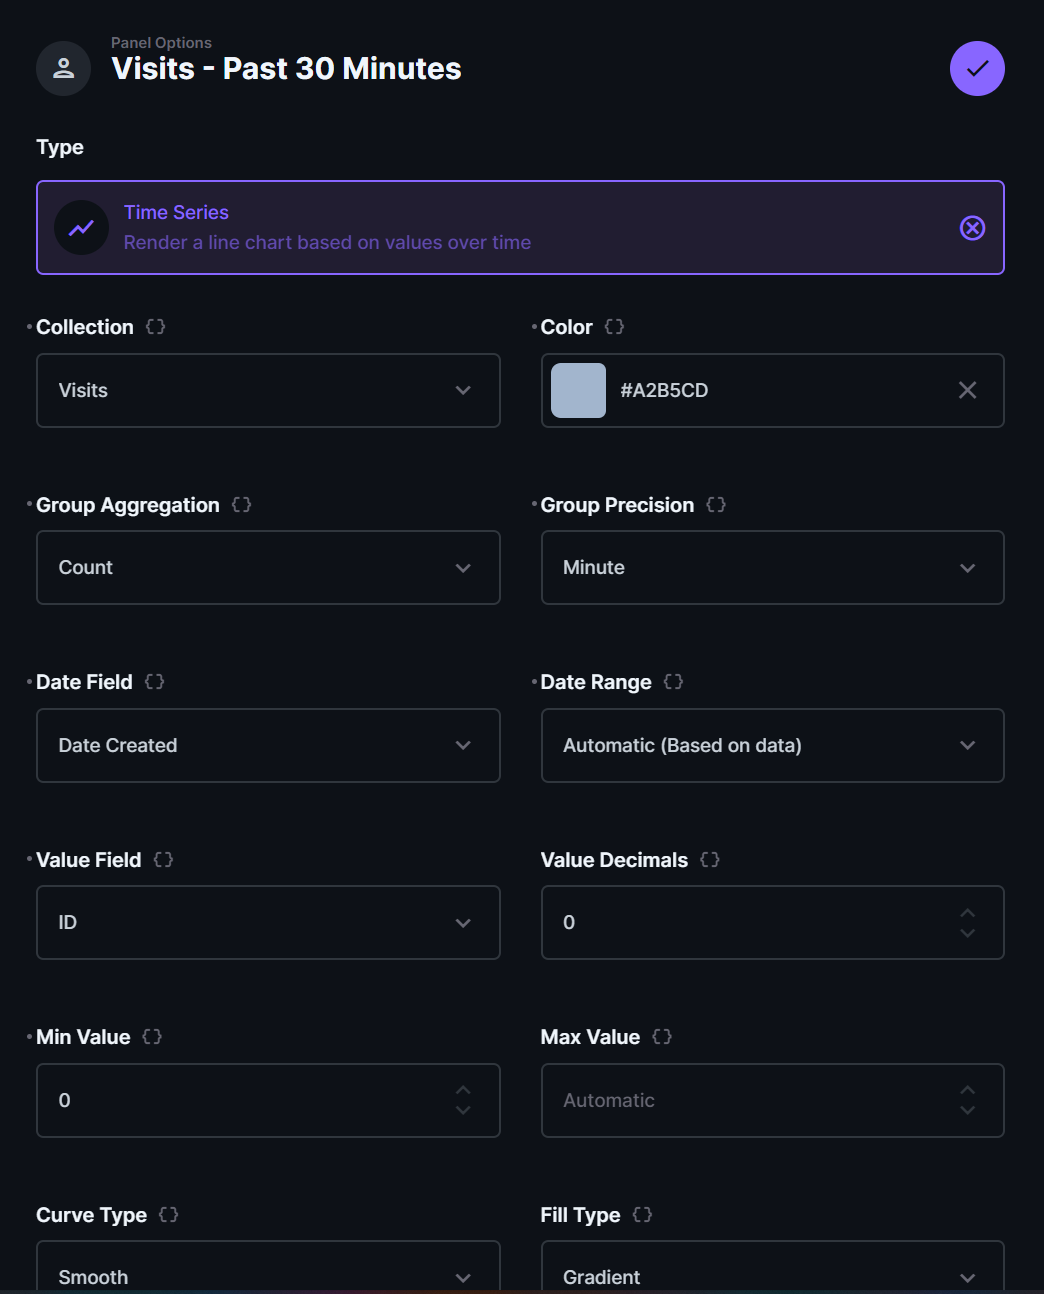
Task: Decrease Min Value with down stepper arrow
Action: 463,1110
